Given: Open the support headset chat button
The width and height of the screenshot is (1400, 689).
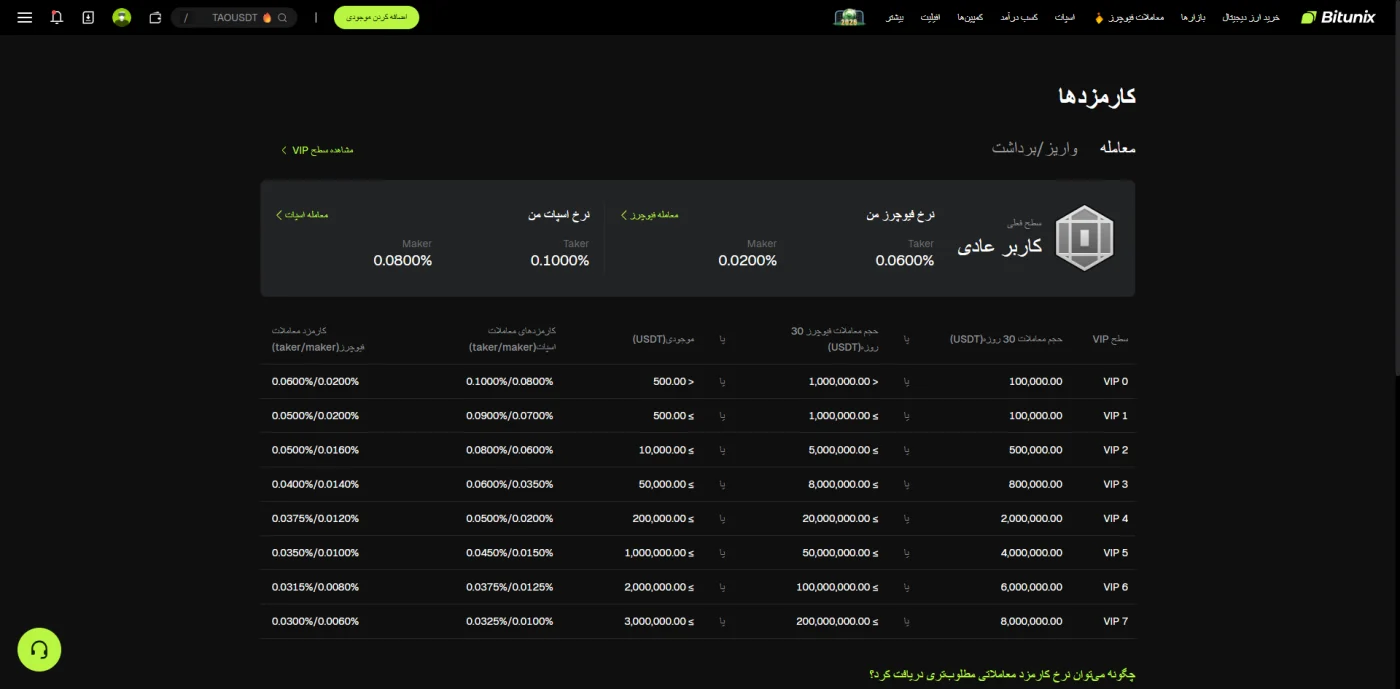Looking at the screenshot, I should point(39,650).
